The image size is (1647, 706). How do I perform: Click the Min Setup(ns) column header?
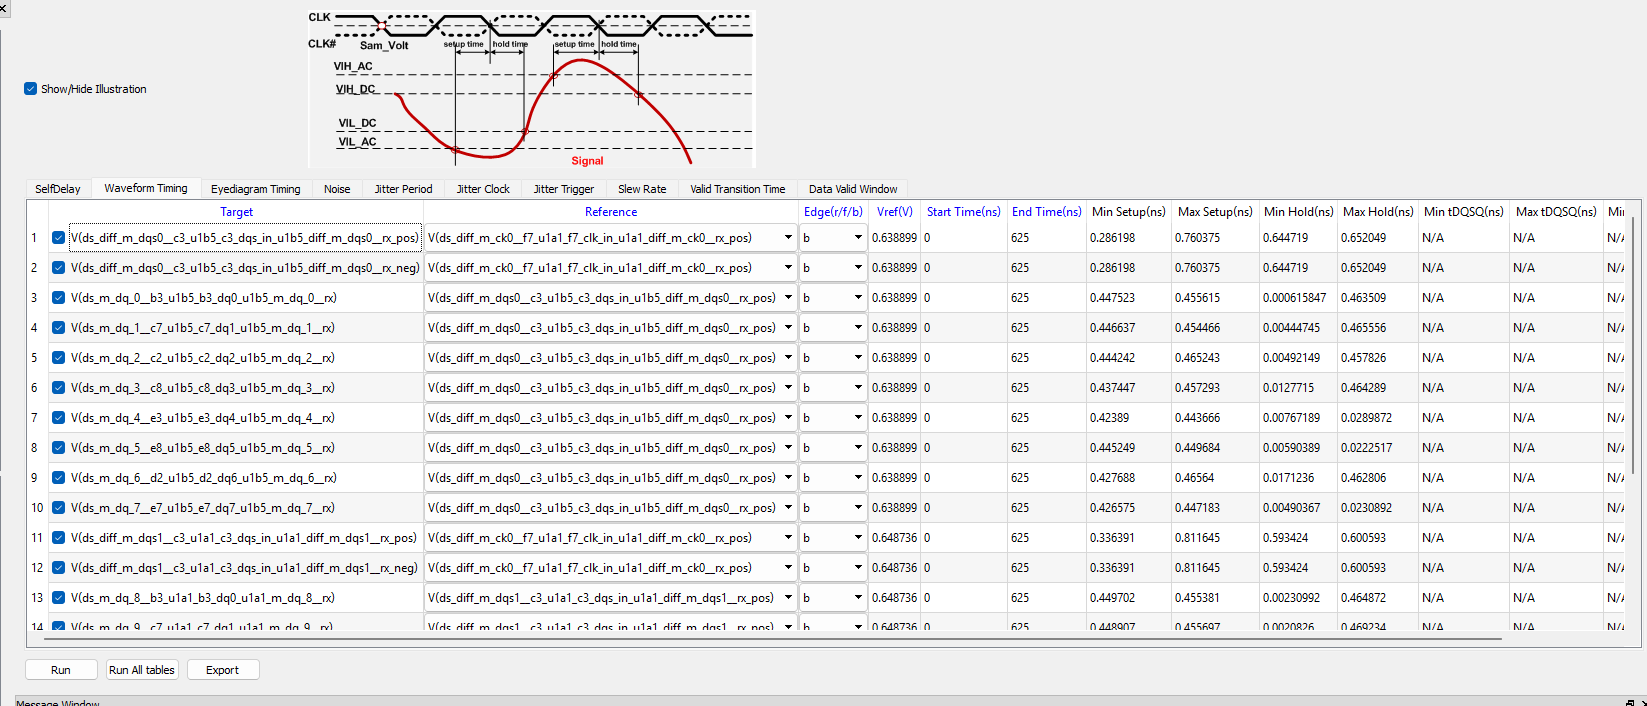pos(1128,212)
